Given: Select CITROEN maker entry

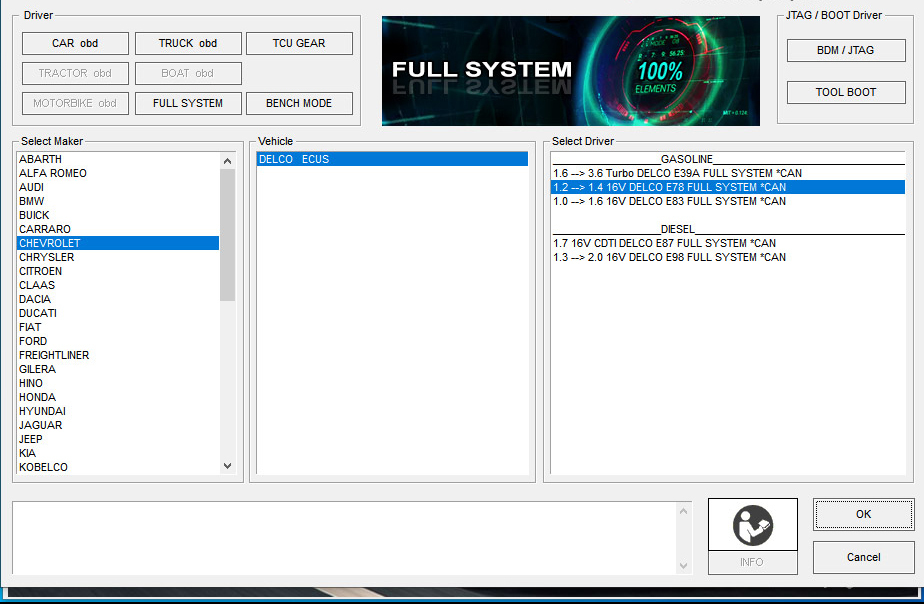Looking at the screenshot, I should click(x=118, y=271).
